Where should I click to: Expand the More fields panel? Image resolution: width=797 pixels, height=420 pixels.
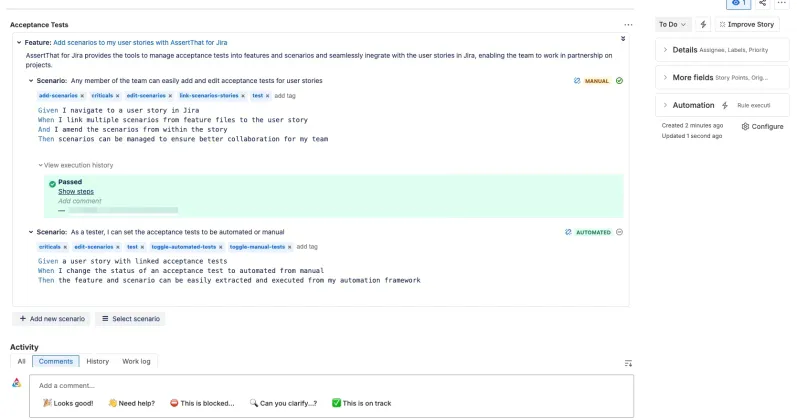pyautogui.click(x=722, y=77)
